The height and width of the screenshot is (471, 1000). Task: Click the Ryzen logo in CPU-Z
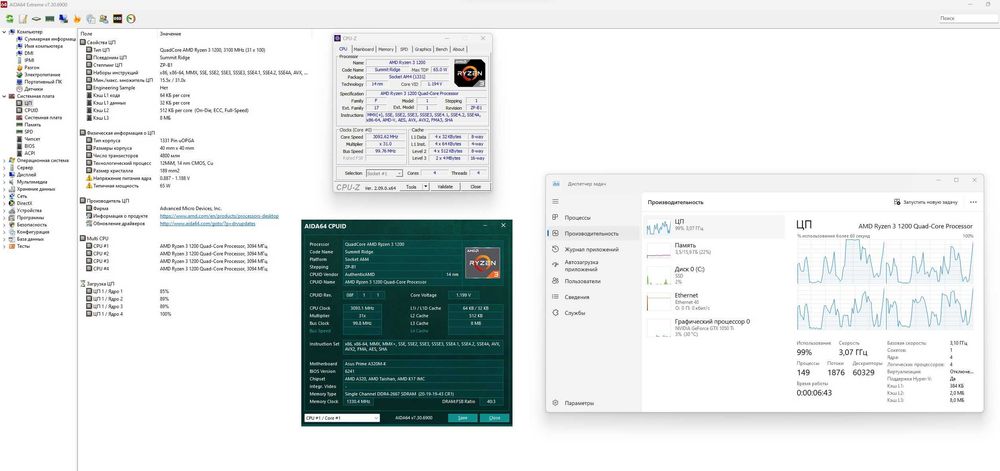469,71
